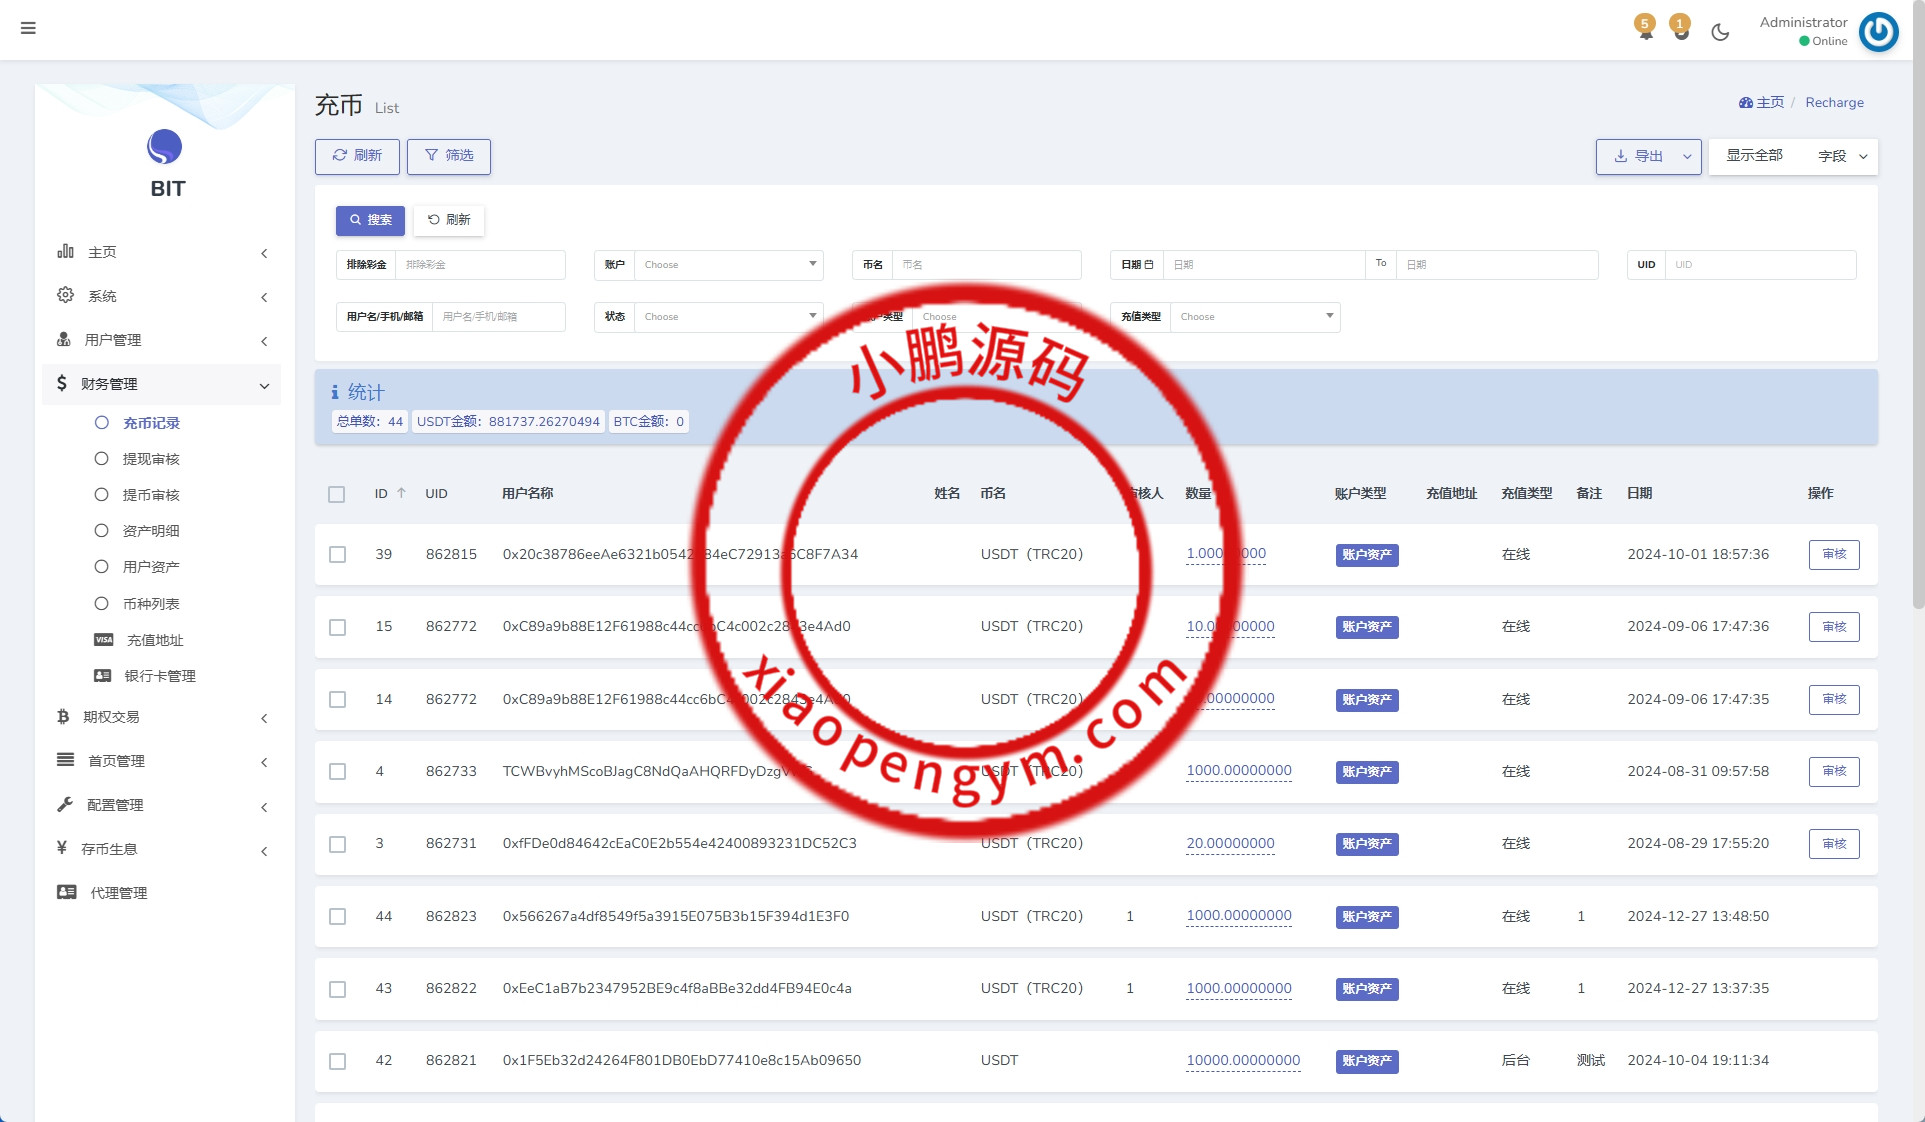Click the BIT logo icon
1925x1122 pixels.
(x=165, y=147)
